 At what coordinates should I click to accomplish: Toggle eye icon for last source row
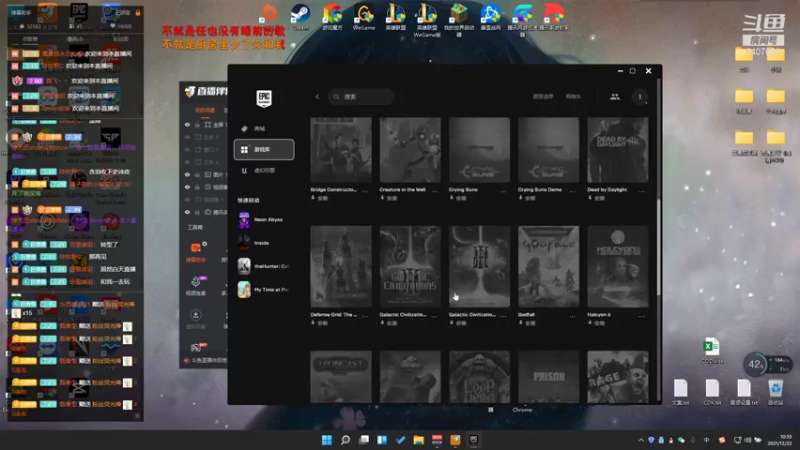tap(187, 212)
